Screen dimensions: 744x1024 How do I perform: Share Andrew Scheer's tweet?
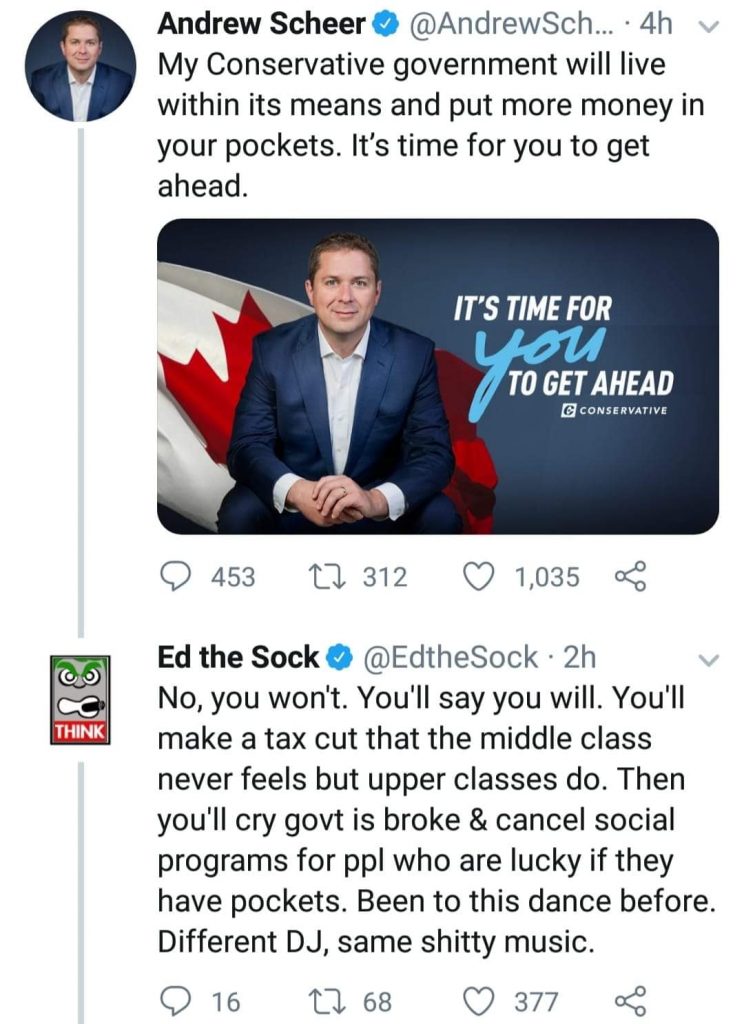point(631,577)
